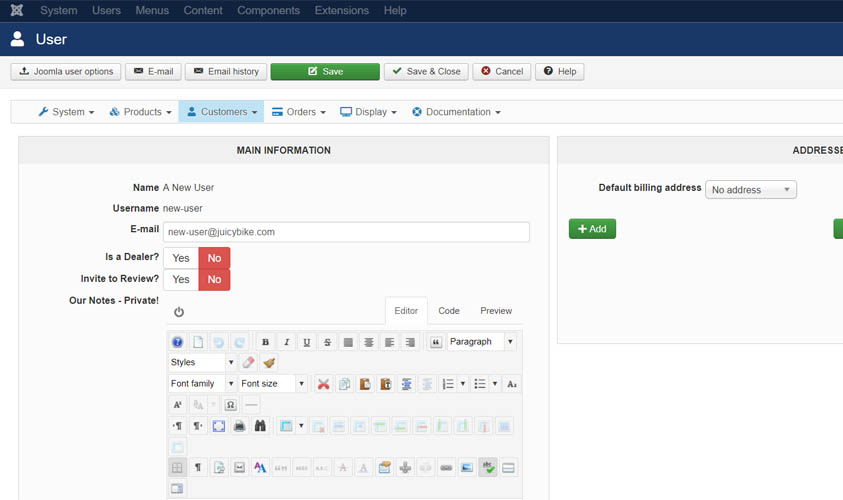Screen dimensions: 843x500
Task: Apply Italic formatting in the editor
Action: coord(286,342)
